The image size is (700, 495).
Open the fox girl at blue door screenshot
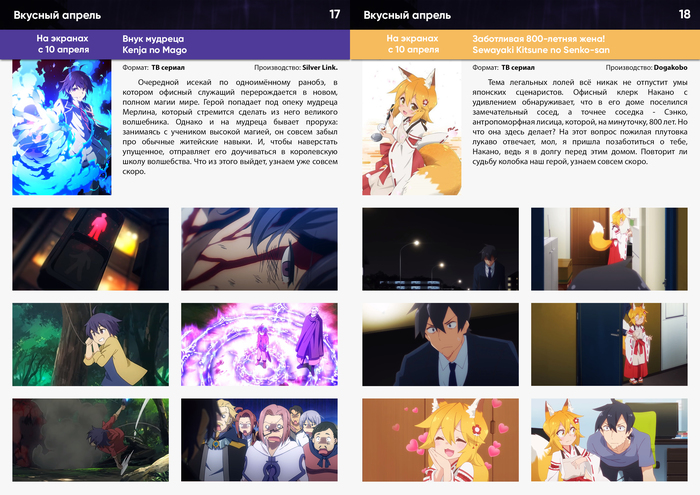tap(609, 345)
